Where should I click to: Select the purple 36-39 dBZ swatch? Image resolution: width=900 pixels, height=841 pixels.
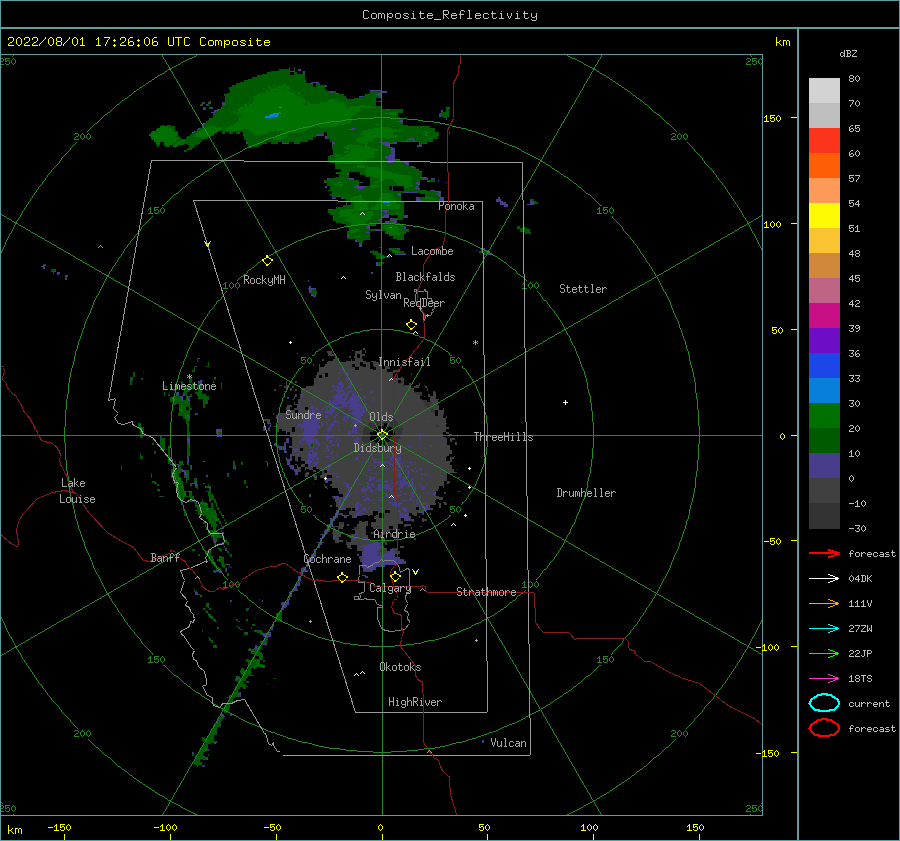pos(824,340)
